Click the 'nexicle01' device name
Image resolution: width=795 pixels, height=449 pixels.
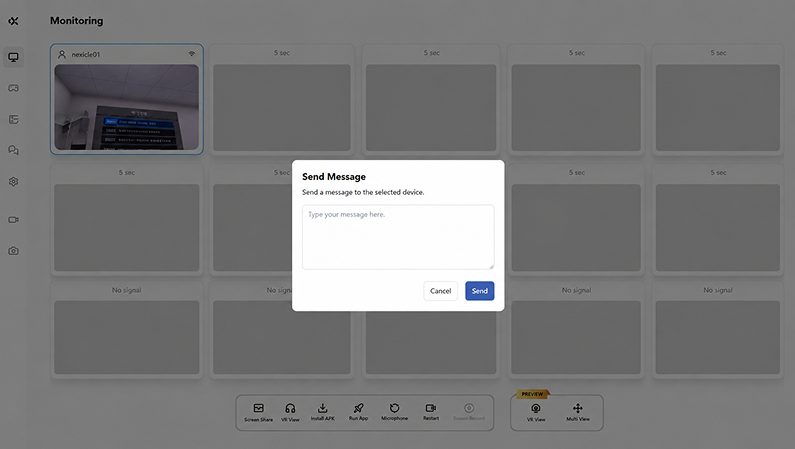pyautogui.click(x=86, y=55)
